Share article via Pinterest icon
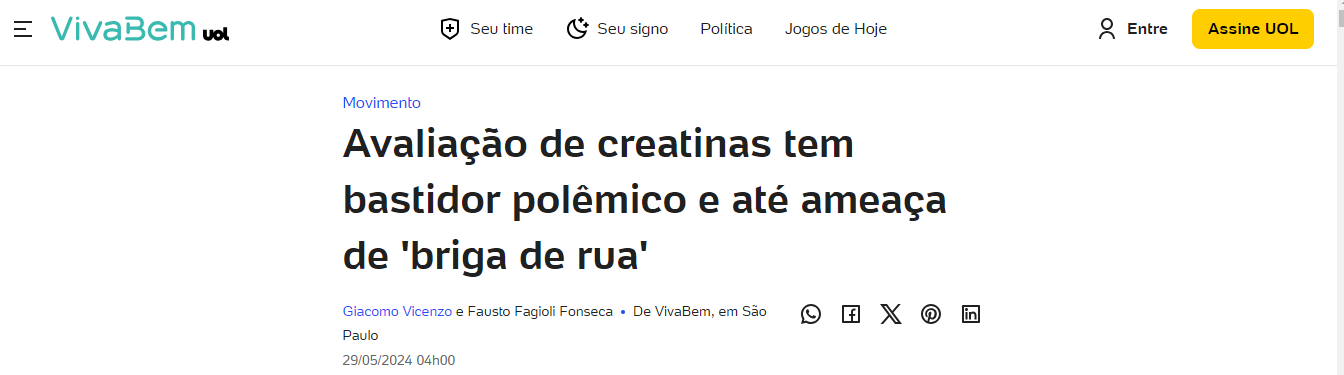Screen dimensions: 1344x375 [931, 314]
